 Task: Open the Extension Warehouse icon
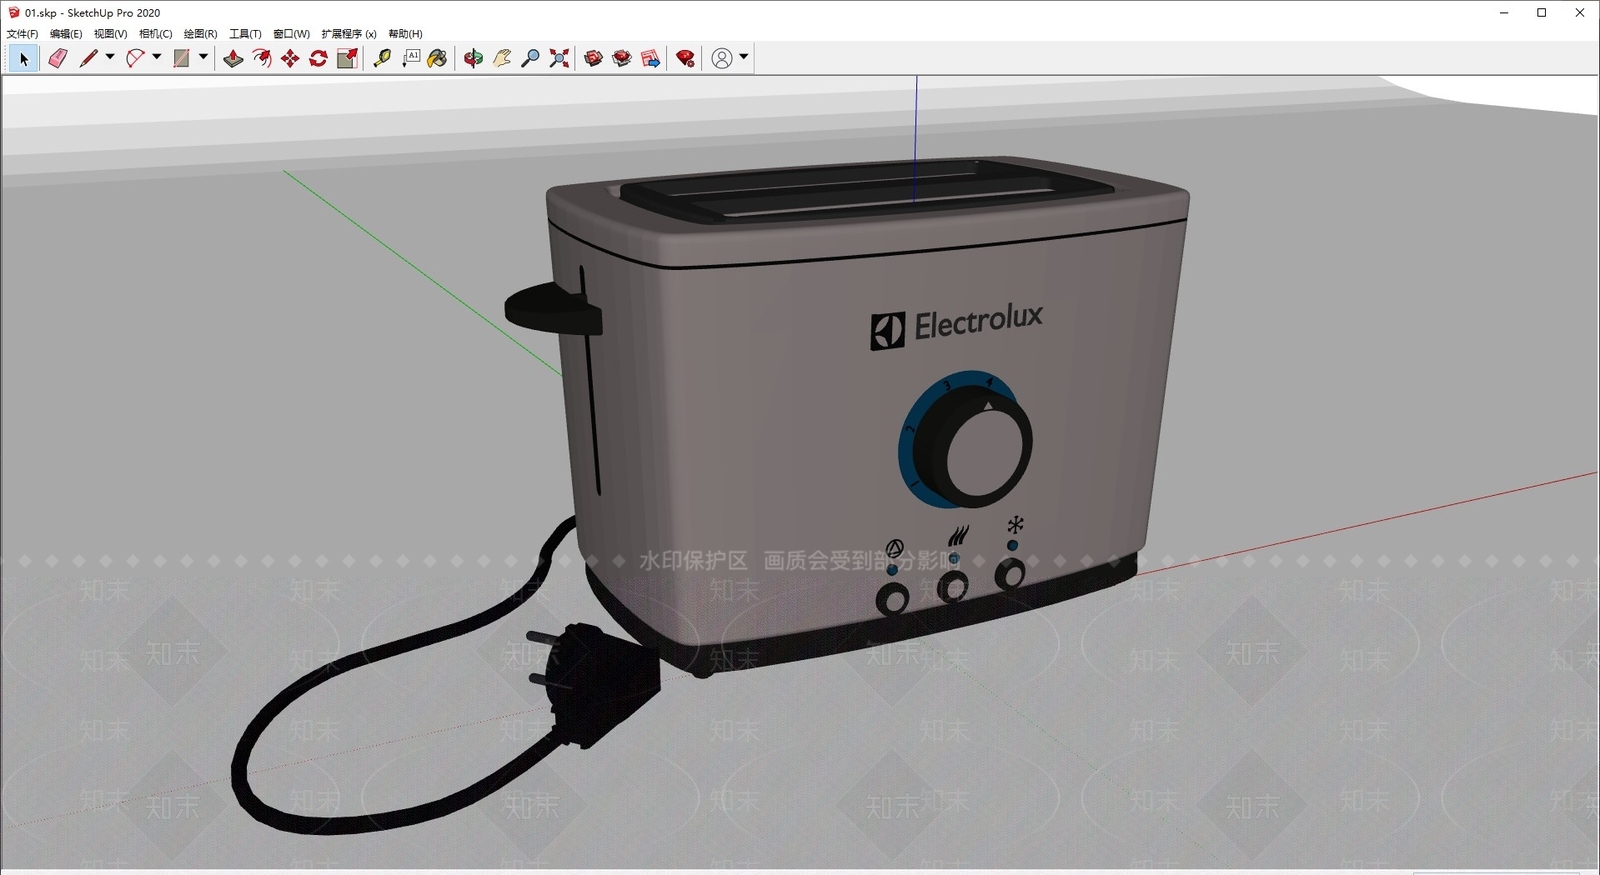pyautogui.click(x=622, y=59)
